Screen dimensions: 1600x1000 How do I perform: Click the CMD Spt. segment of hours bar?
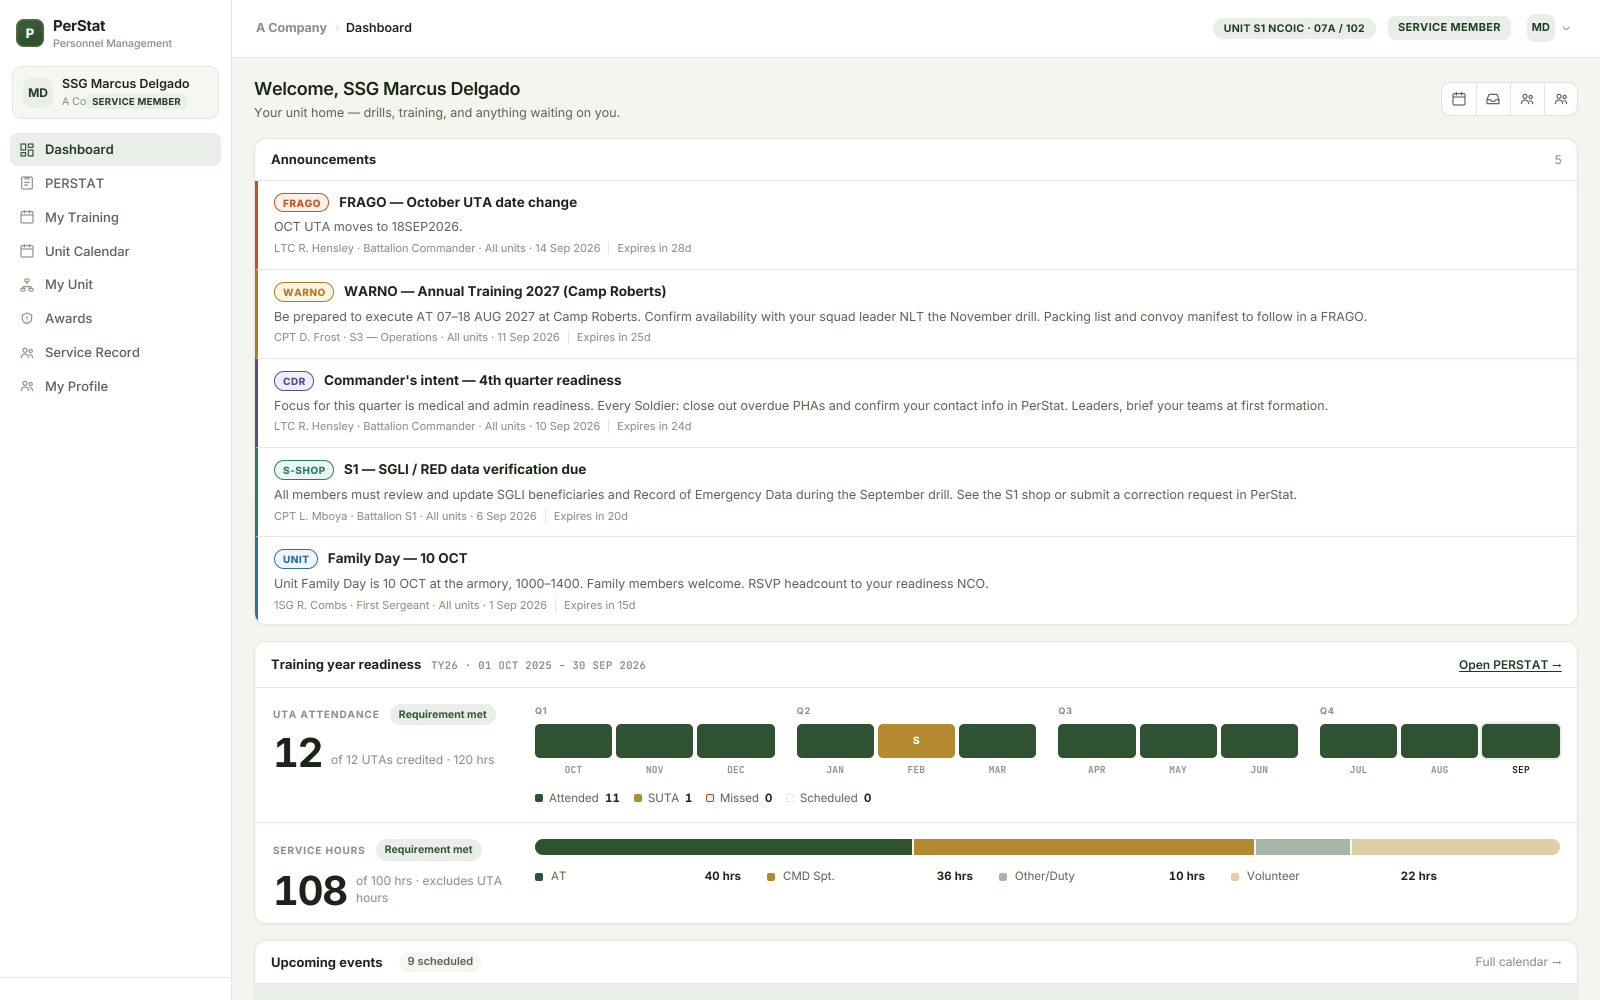tap(1084, 847)
